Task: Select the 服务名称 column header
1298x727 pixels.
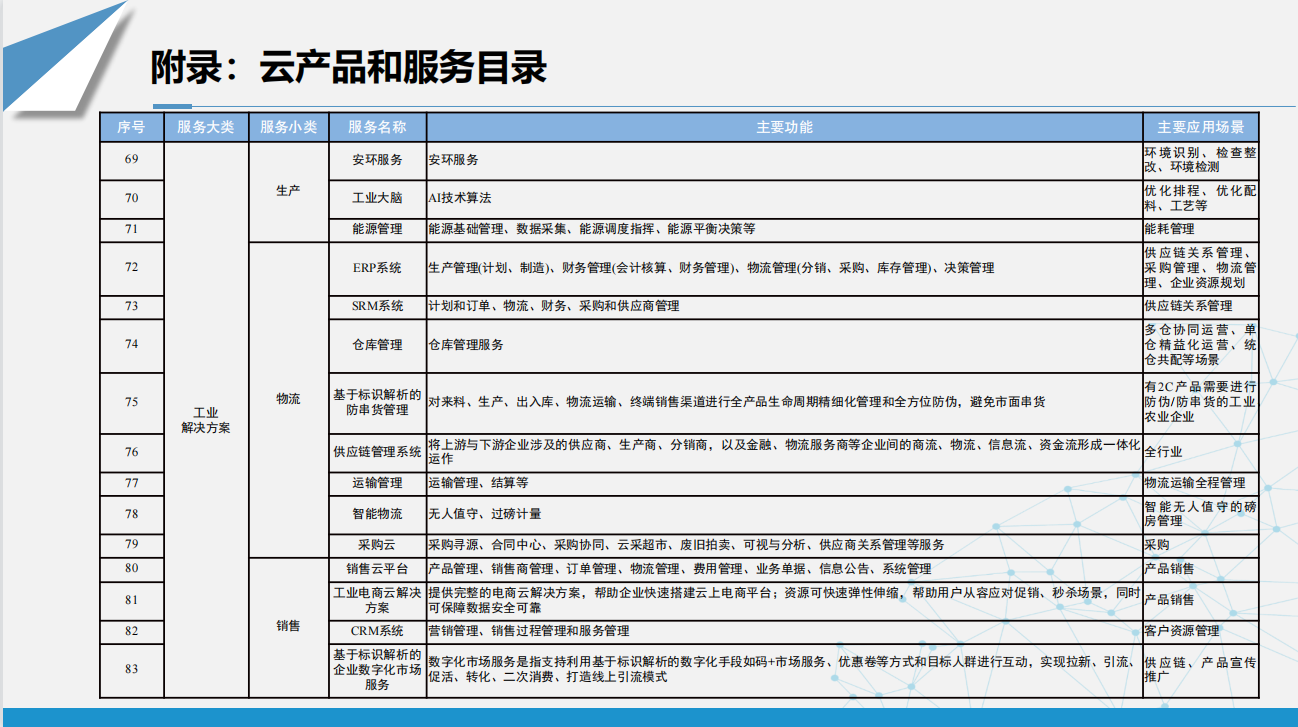Action: (x=377, y=127)
